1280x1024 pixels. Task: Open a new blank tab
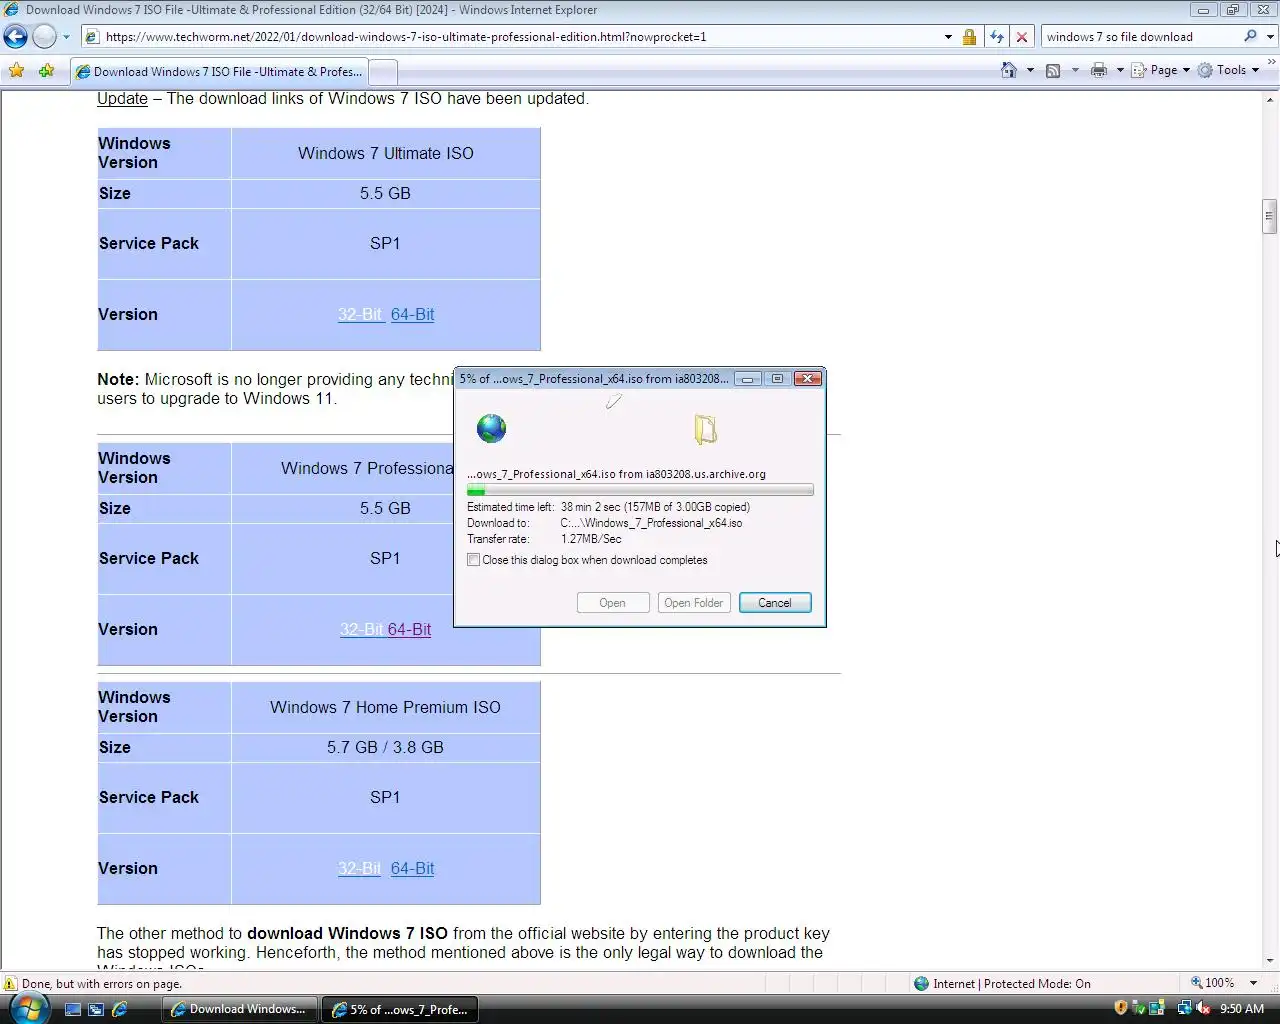(x=383, y=72)
